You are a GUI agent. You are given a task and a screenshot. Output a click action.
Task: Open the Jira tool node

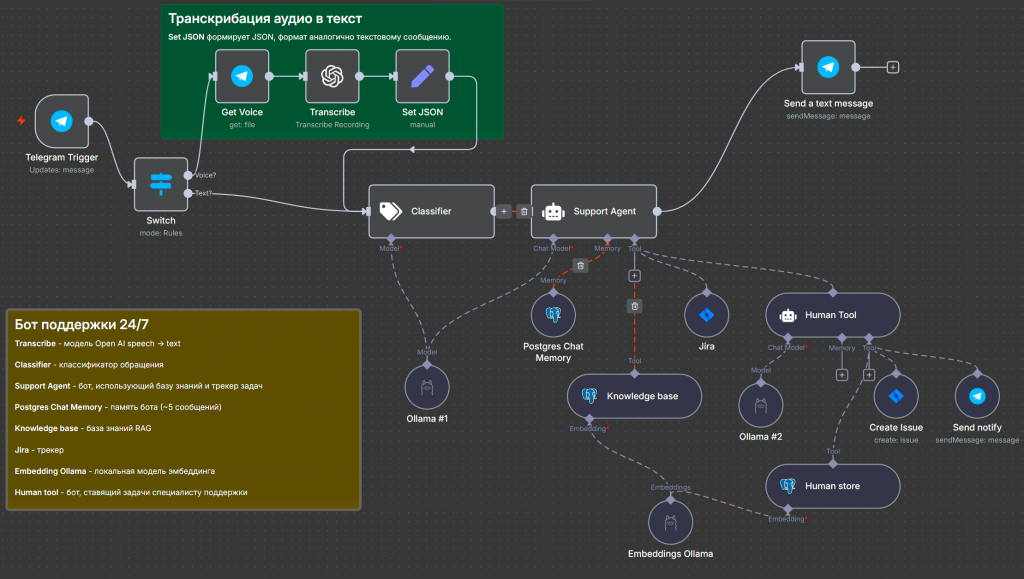[707, 315]
